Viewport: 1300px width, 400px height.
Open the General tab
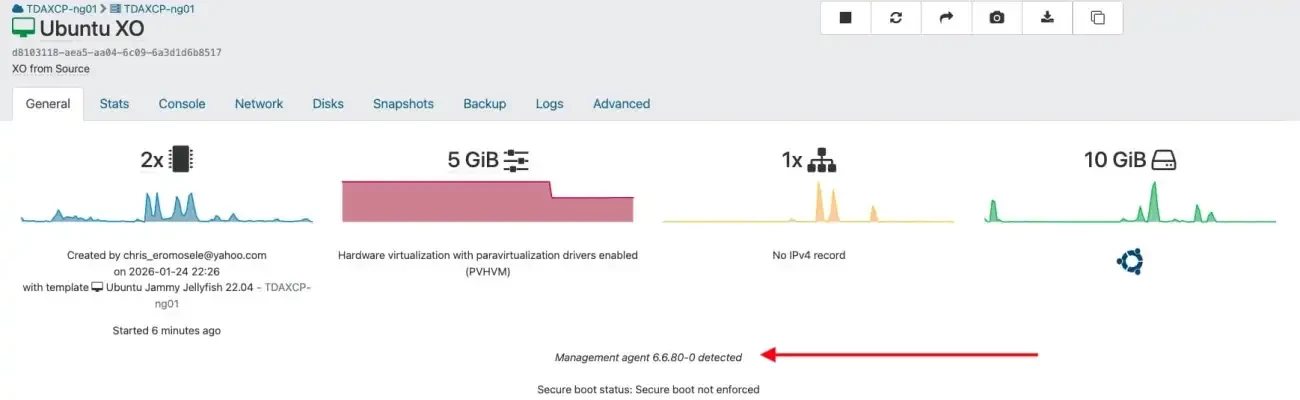48,103
